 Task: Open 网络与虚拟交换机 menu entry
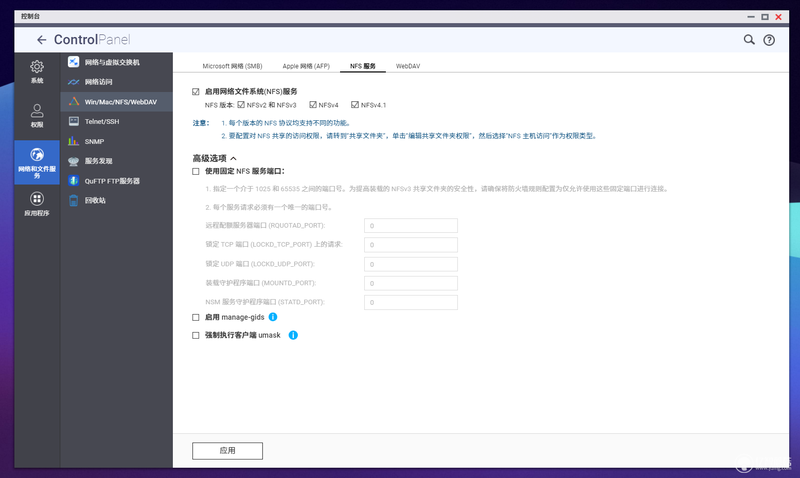[x=116, y=62]
